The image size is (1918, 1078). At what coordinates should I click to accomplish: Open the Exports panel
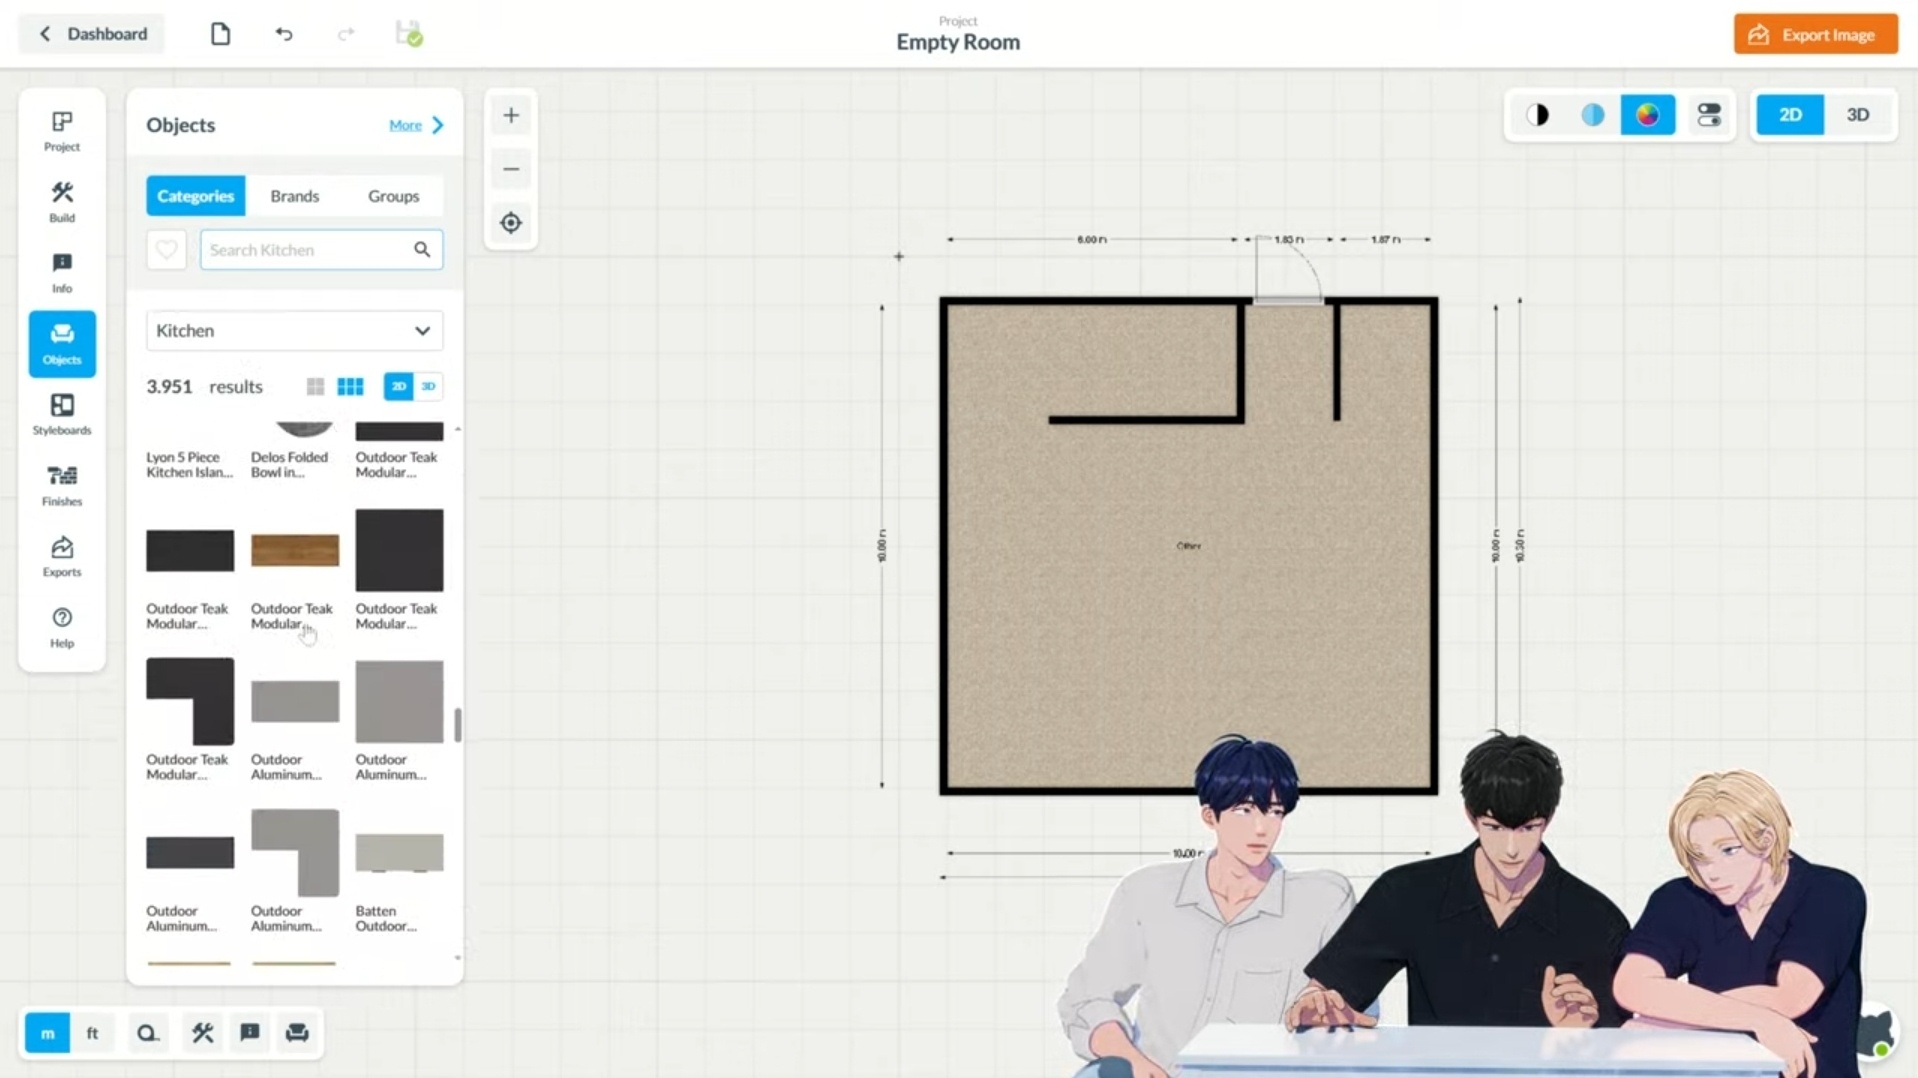(x=62, y=557)
